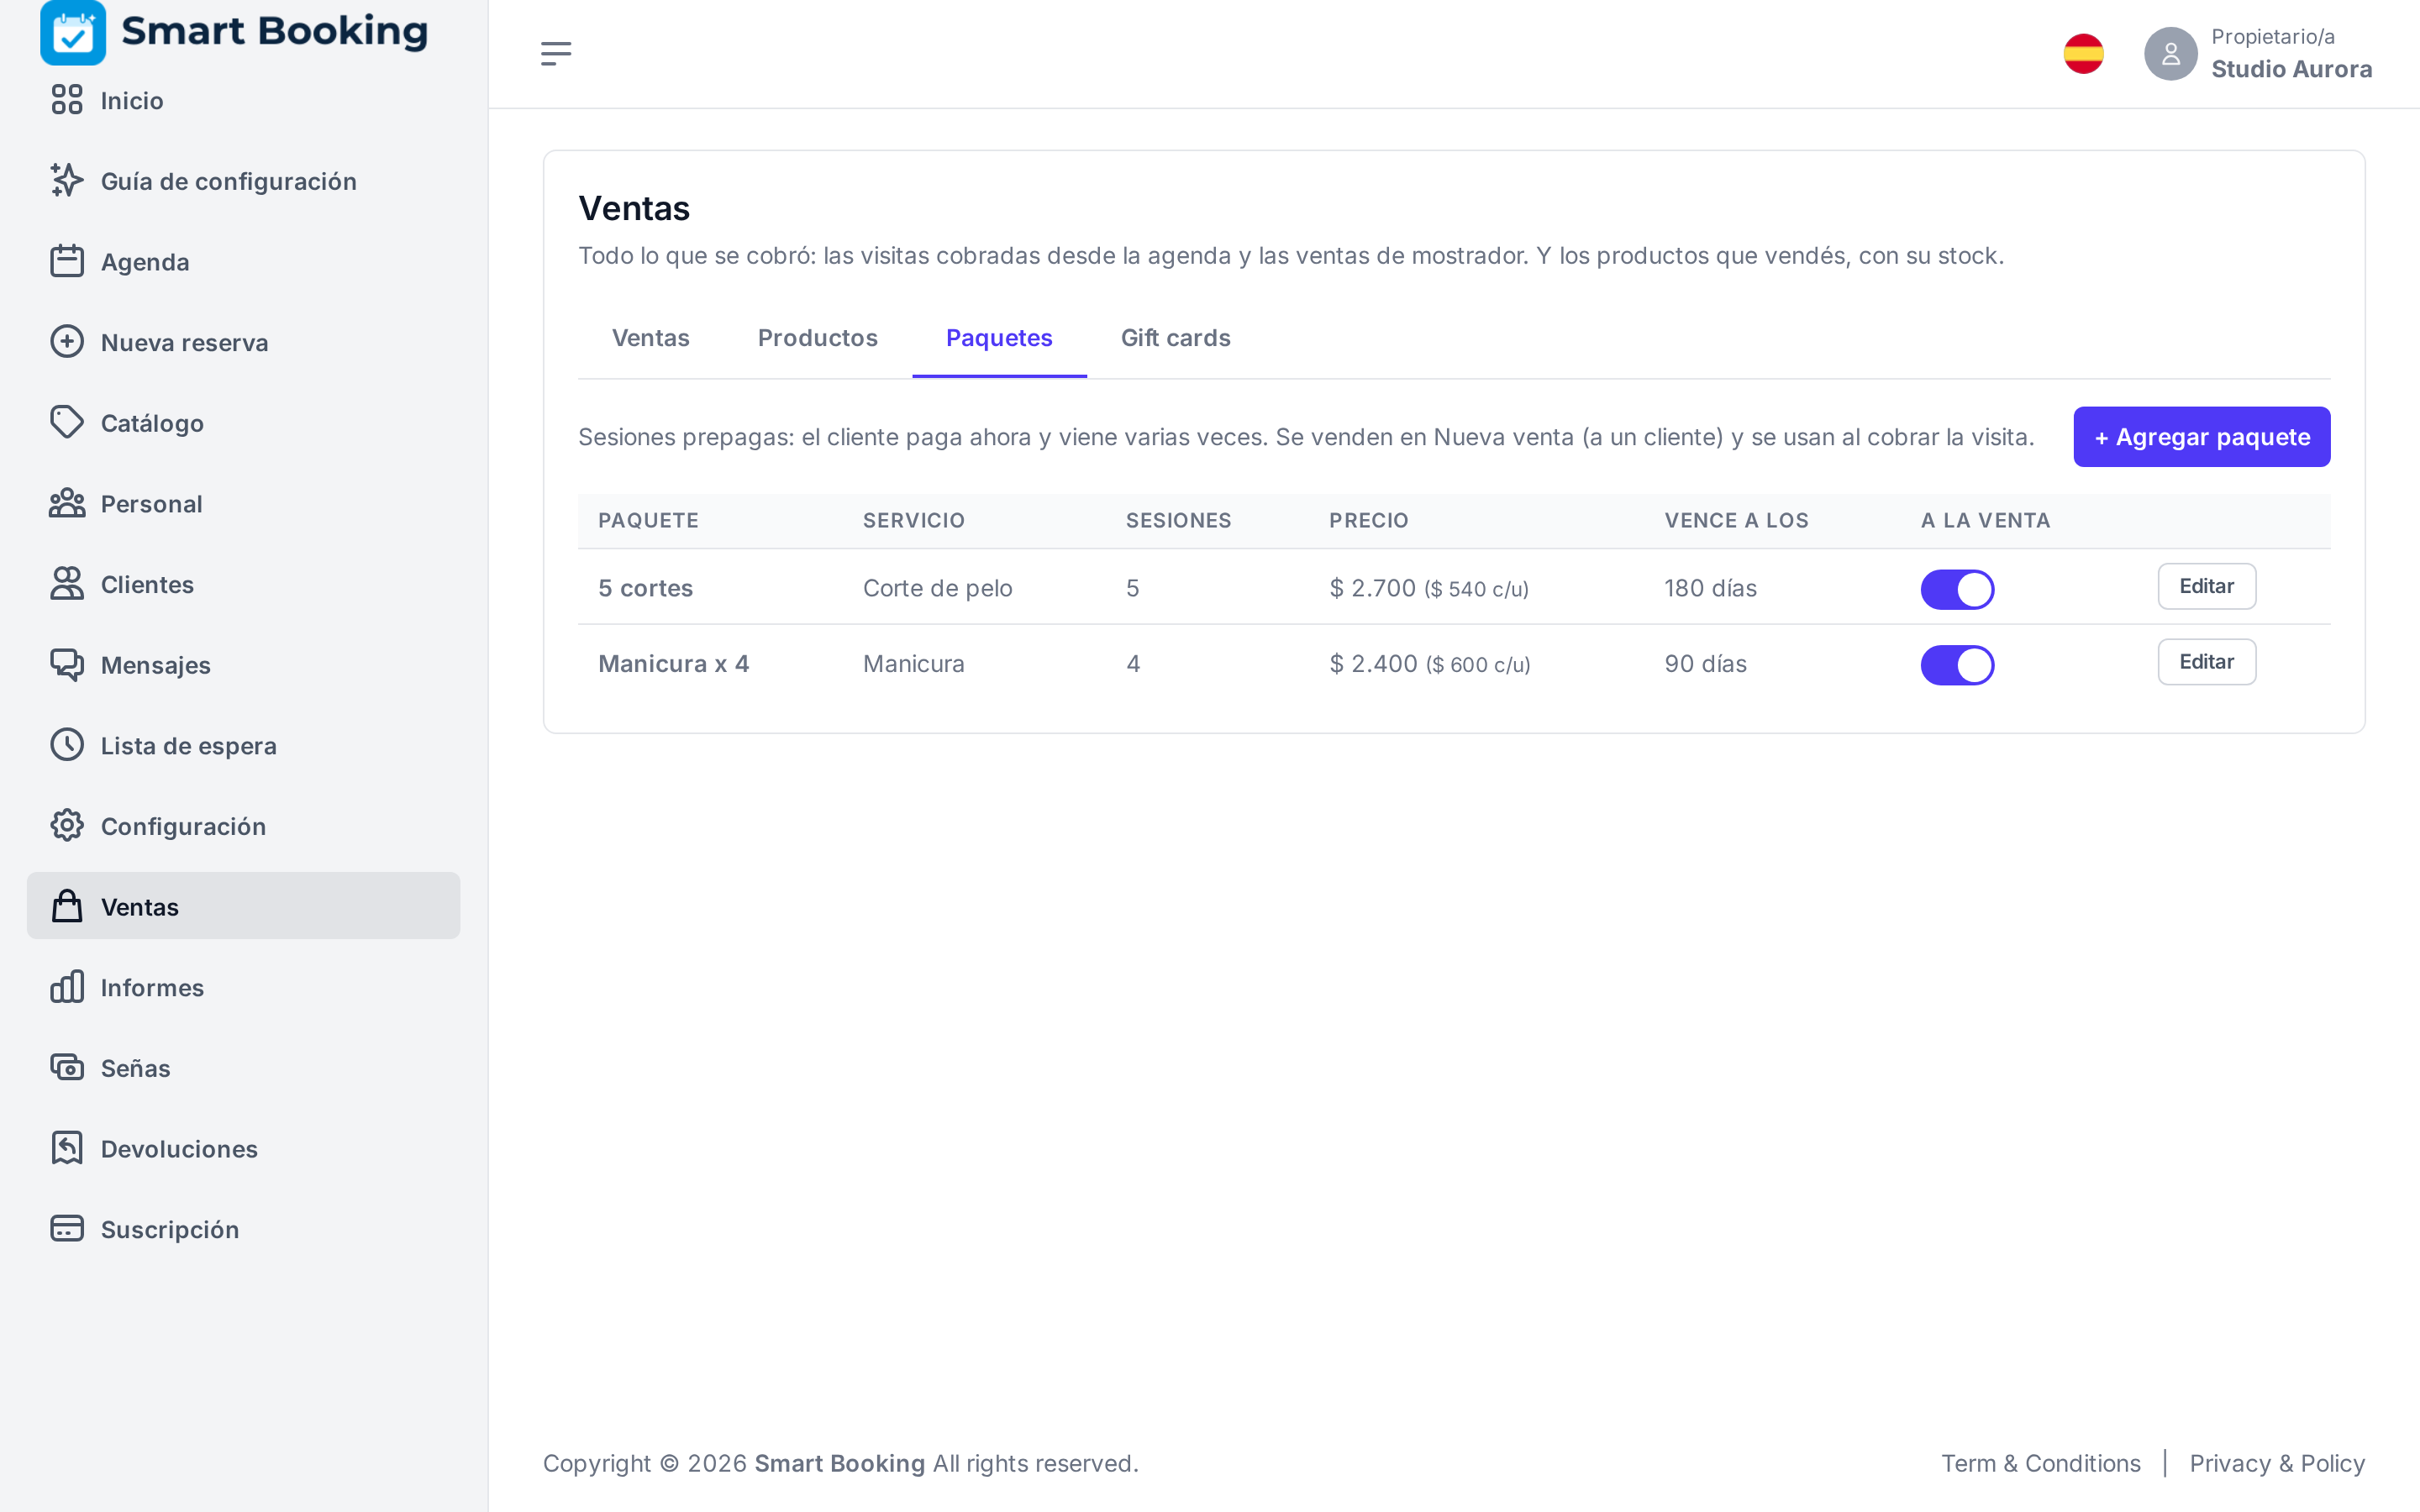Click the Agregar paquete button

point(2201,437)
